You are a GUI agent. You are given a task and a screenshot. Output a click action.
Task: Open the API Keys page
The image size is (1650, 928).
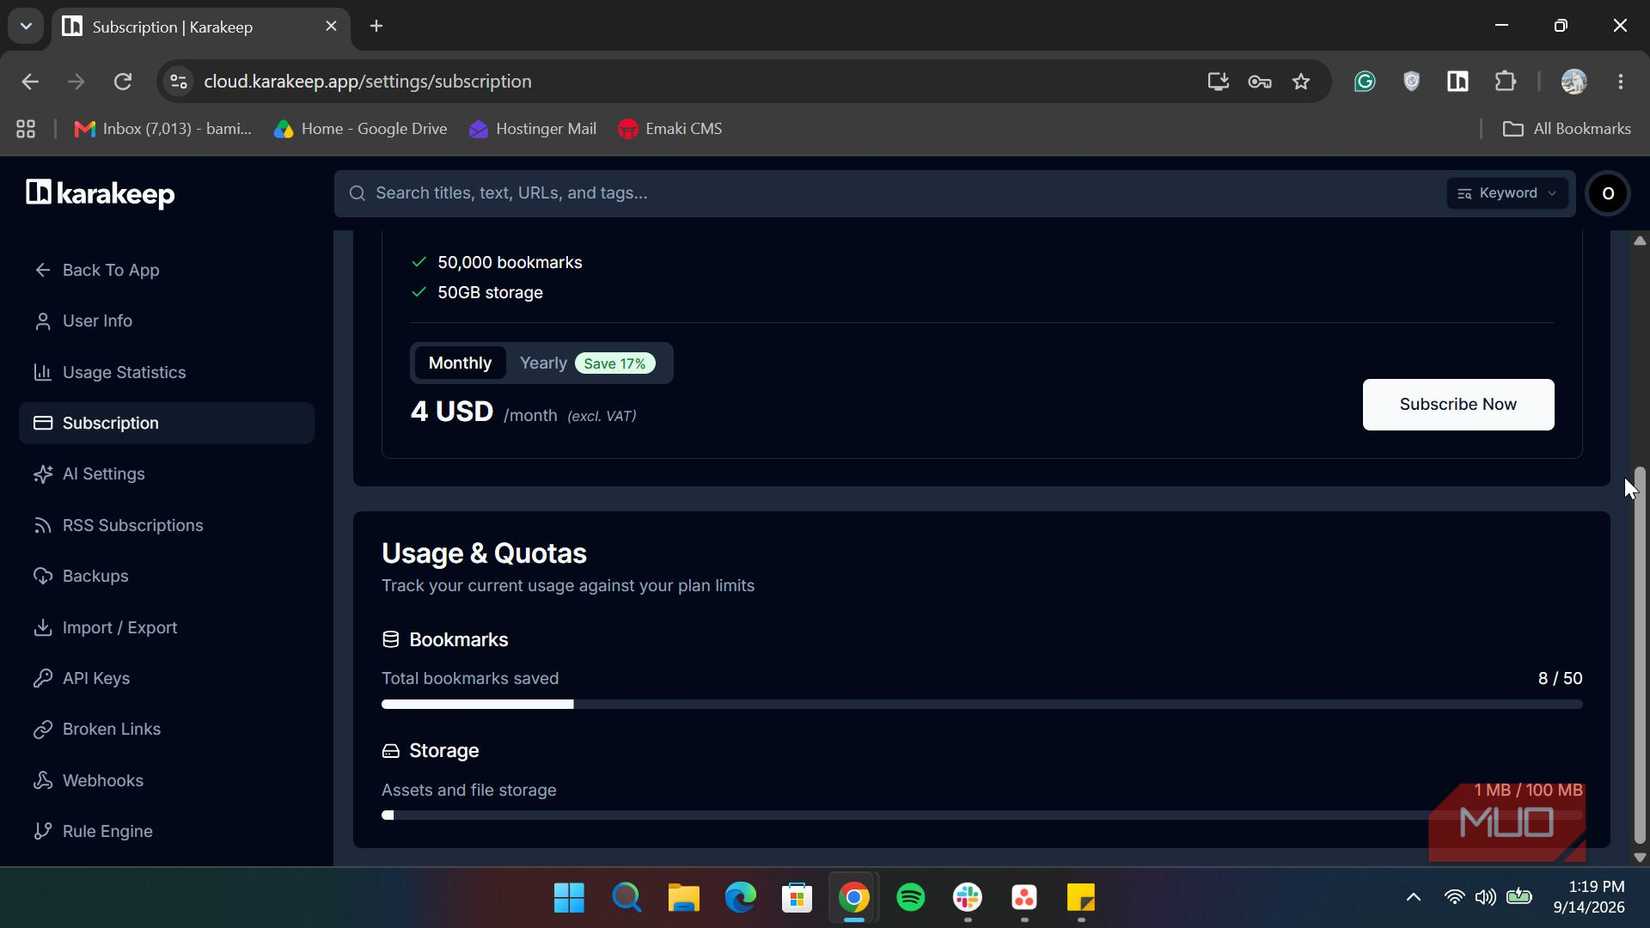167,678
